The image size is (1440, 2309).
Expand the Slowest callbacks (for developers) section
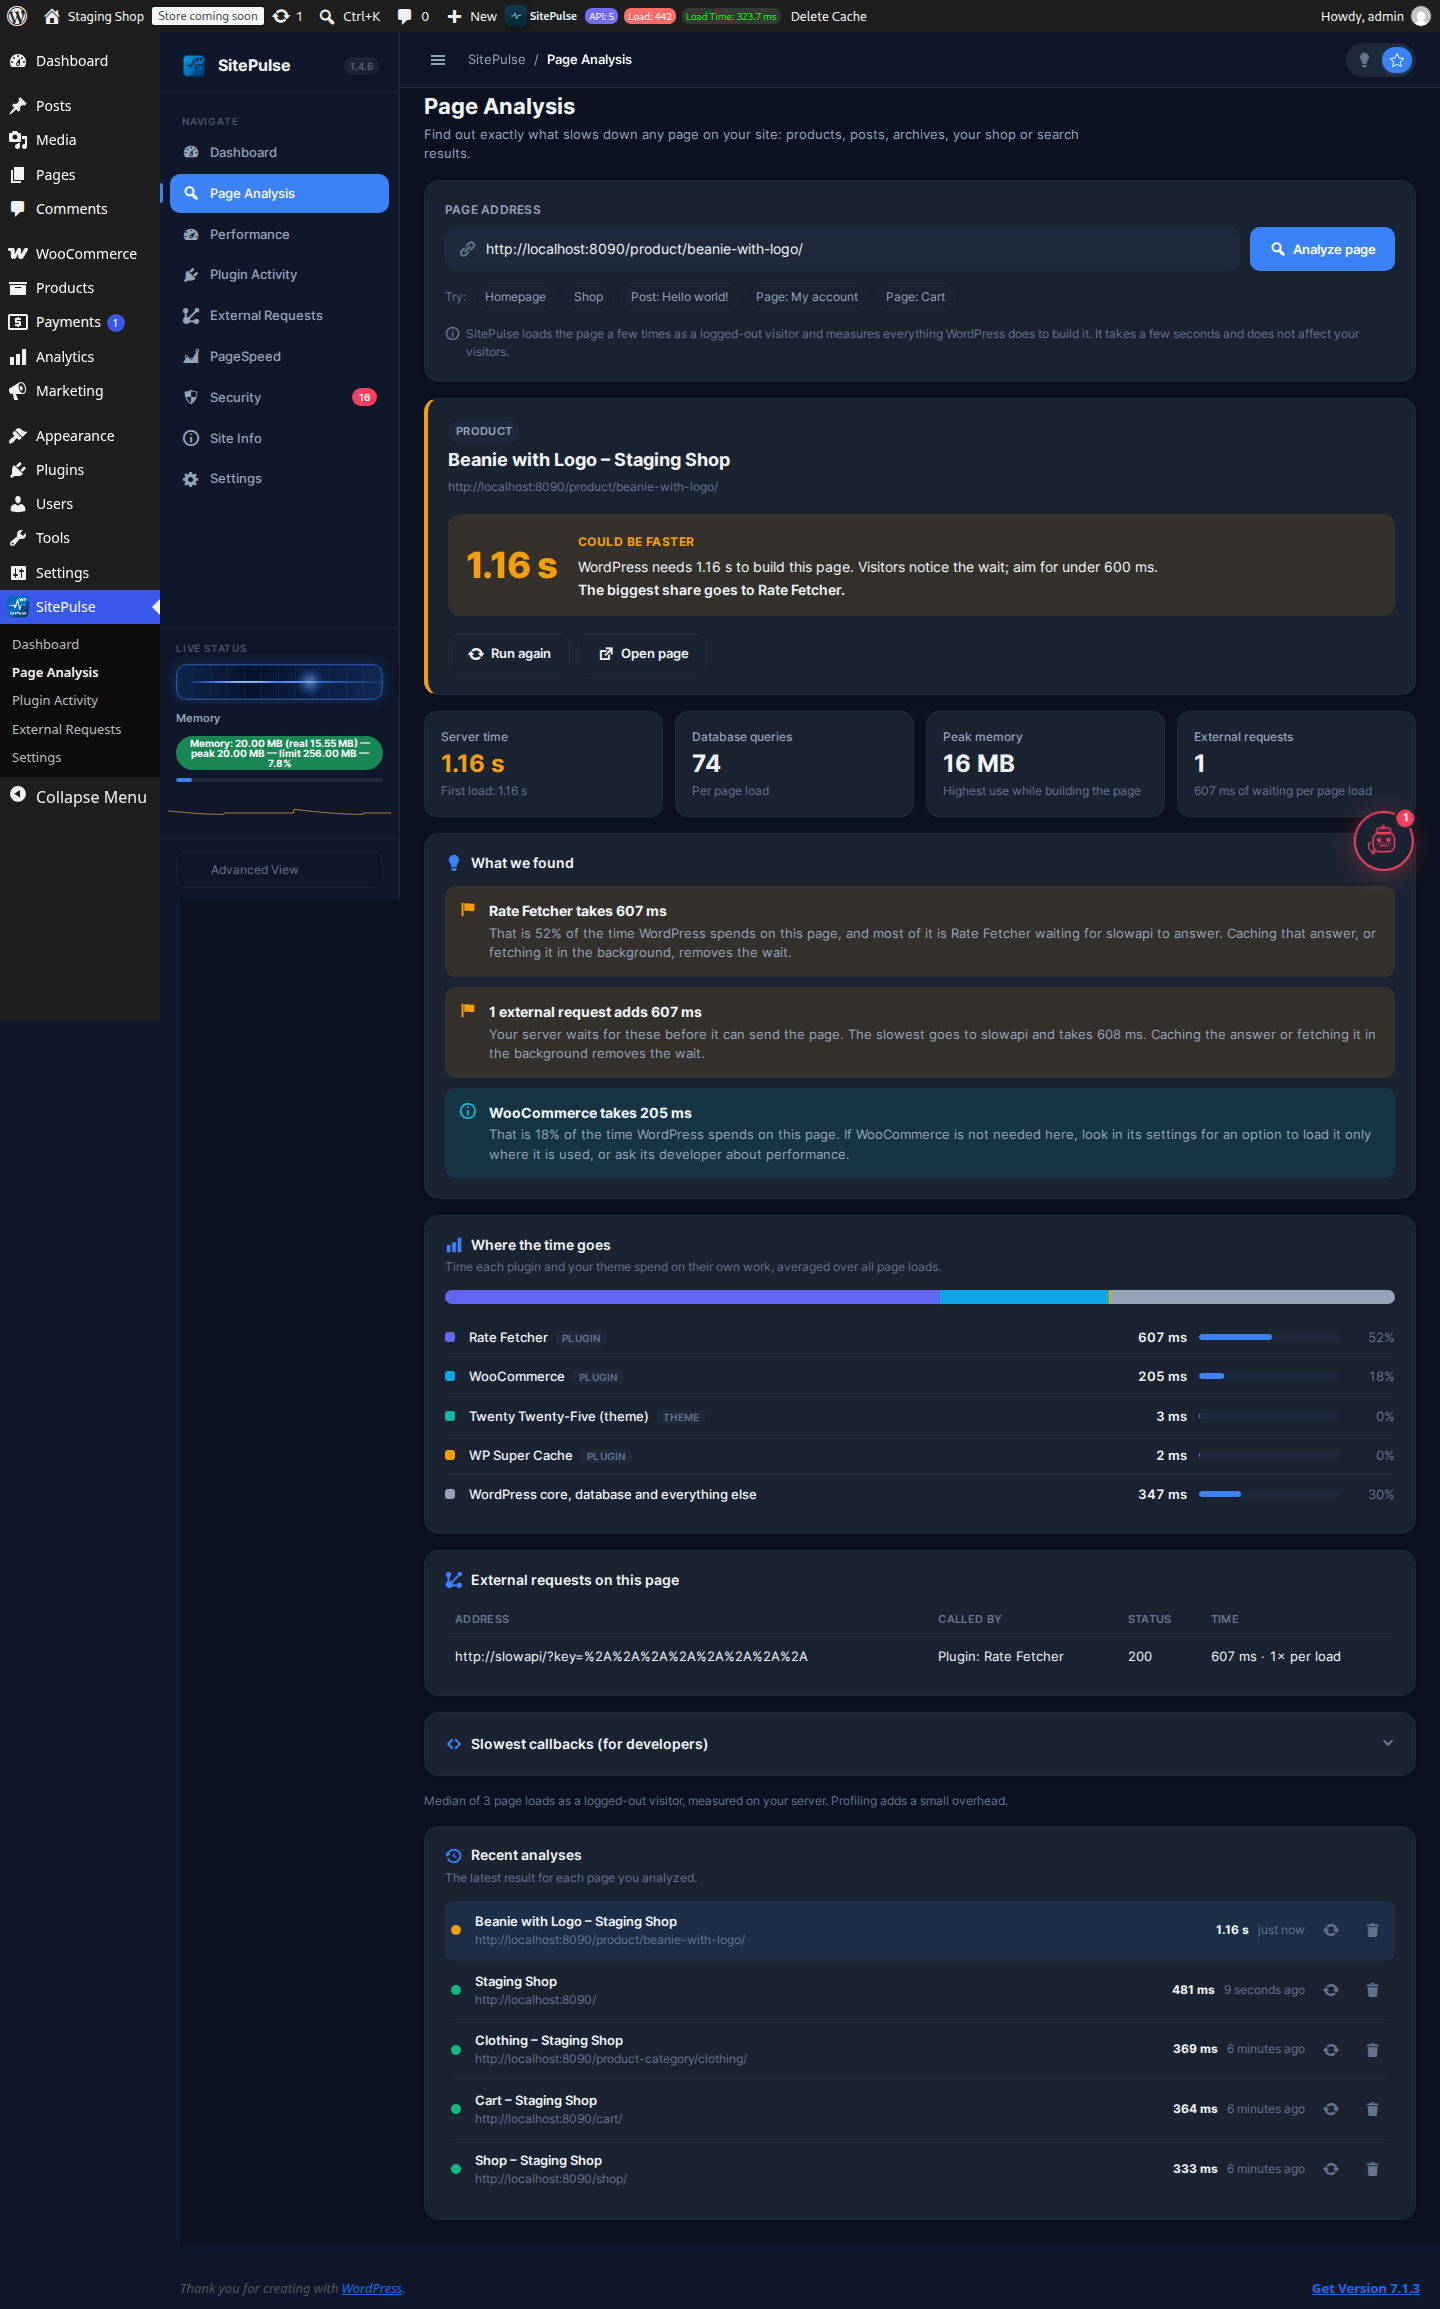[919, 1744]
